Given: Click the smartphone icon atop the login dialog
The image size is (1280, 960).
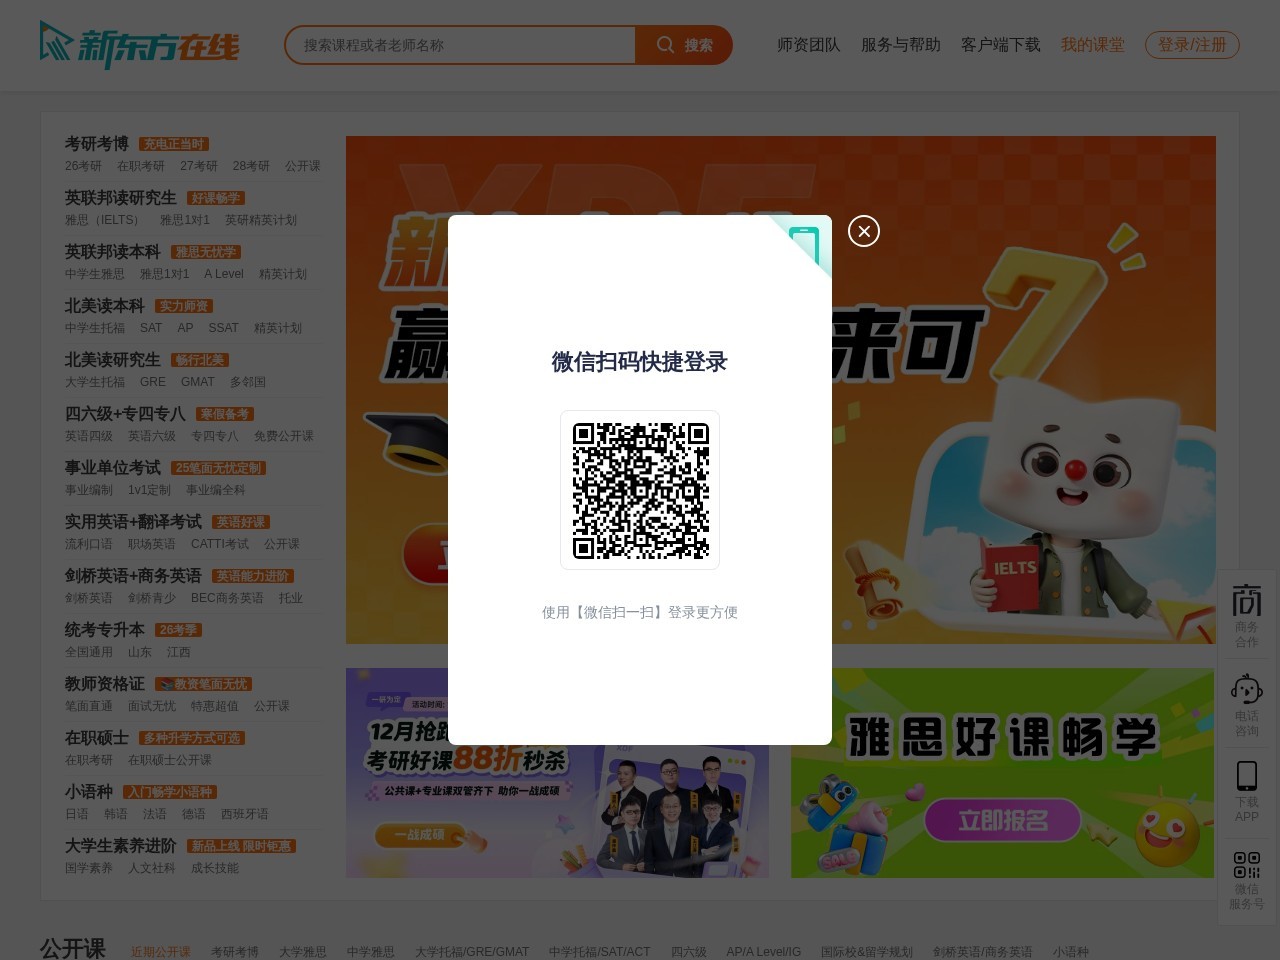Looking at the screenshot, I should point(806,241).
